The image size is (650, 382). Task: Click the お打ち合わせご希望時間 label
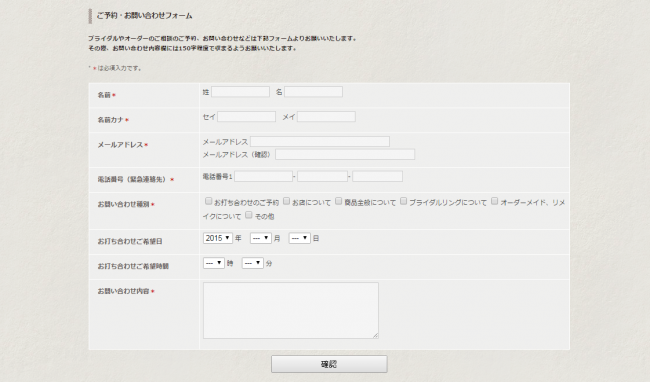133,266
